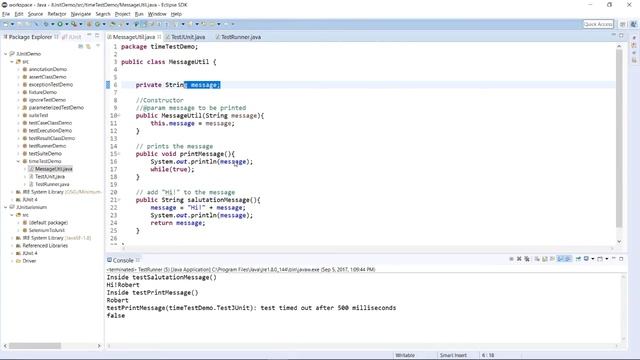Open the Source menu

click(x=35, y=14)
